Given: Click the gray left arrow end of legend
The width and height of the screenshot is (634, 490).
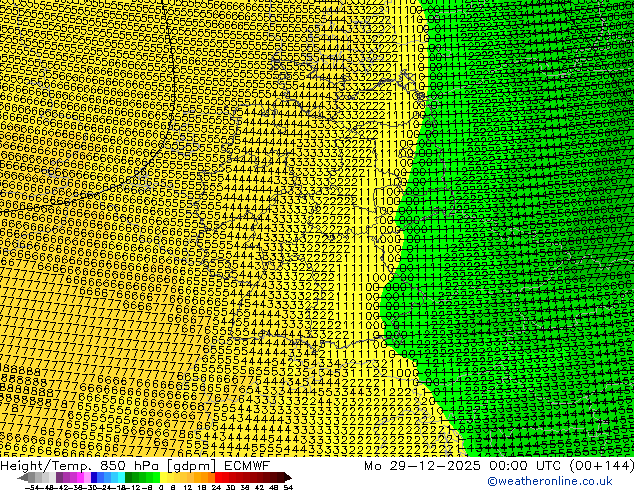Looking at the screenshot, I should click(23, 477).
